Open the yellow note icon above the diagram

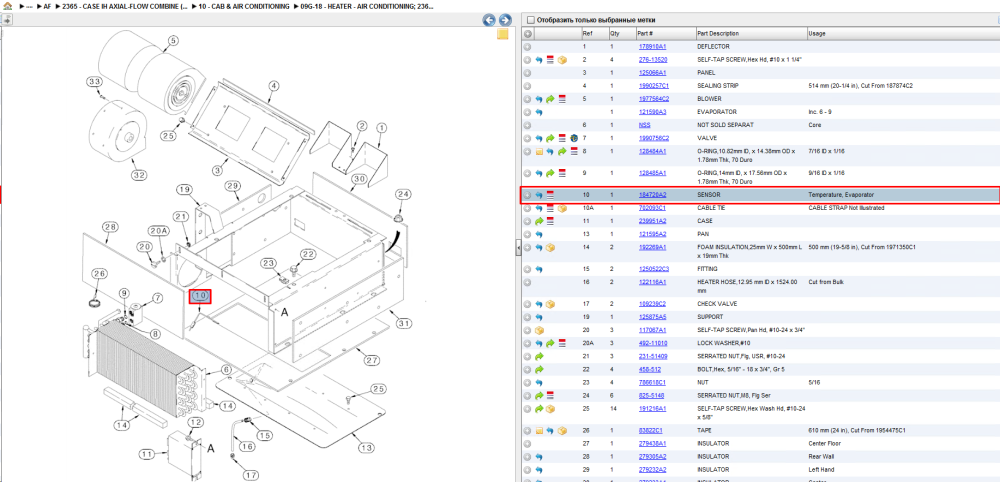click(503, 34)
